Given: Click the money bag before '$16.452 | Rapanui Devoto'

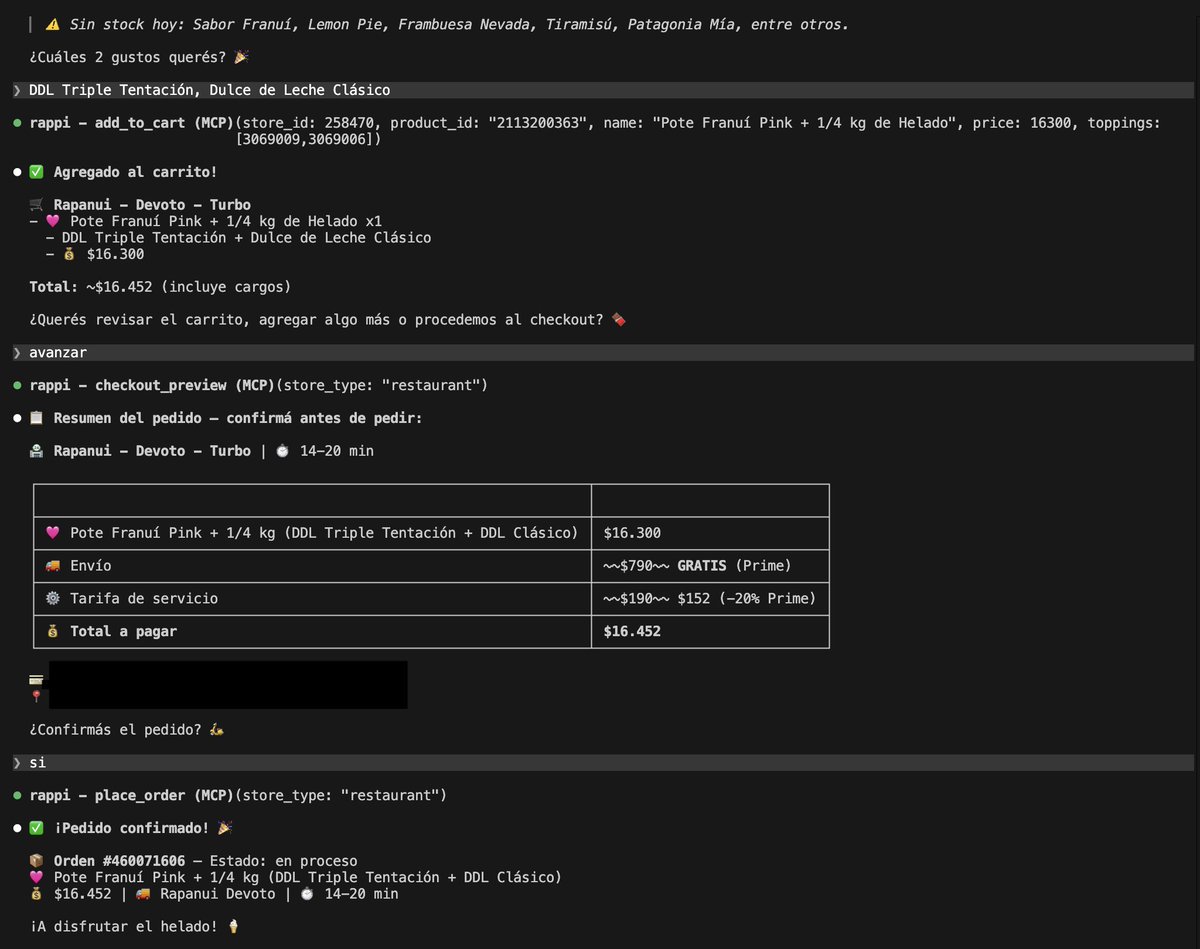Looking at the screenshot, I should 37,894.
